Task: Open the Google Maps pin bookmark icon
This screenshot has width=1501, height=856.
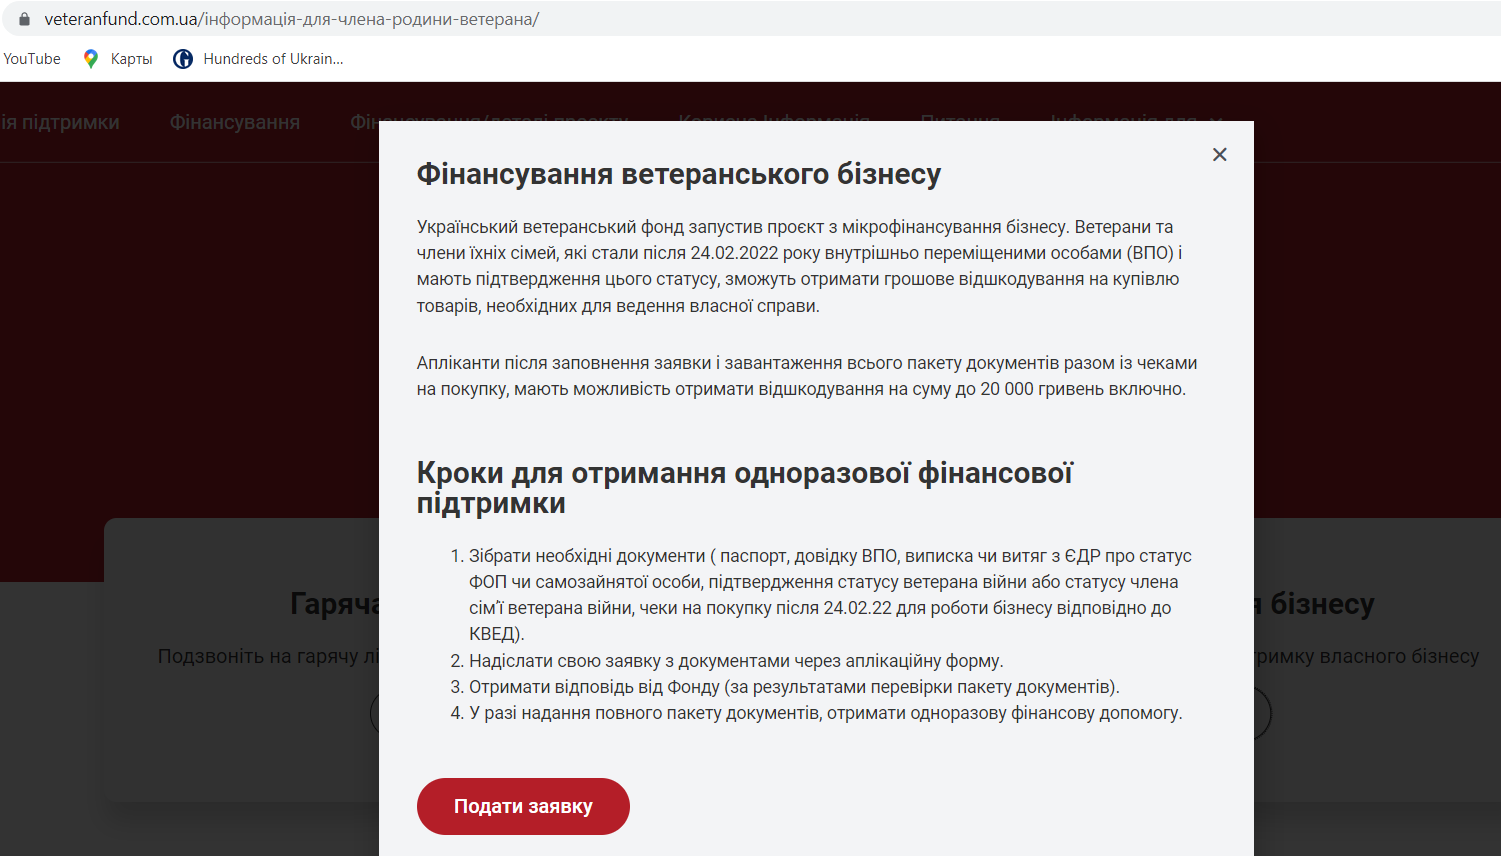Action: tap(91, 59)
